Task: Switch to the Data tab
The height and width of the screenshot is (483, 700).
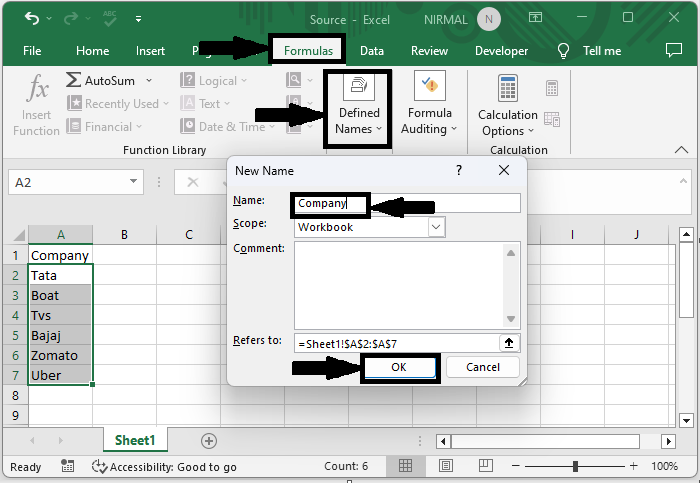Action: [x=372, y=51]
